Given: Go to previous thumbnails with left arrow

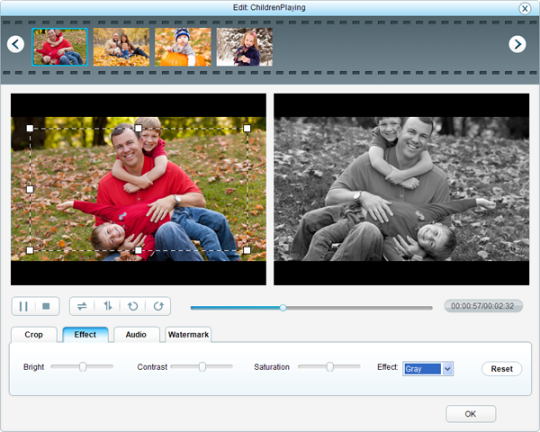Looking at the screenshot, I should tap(15, 44).
